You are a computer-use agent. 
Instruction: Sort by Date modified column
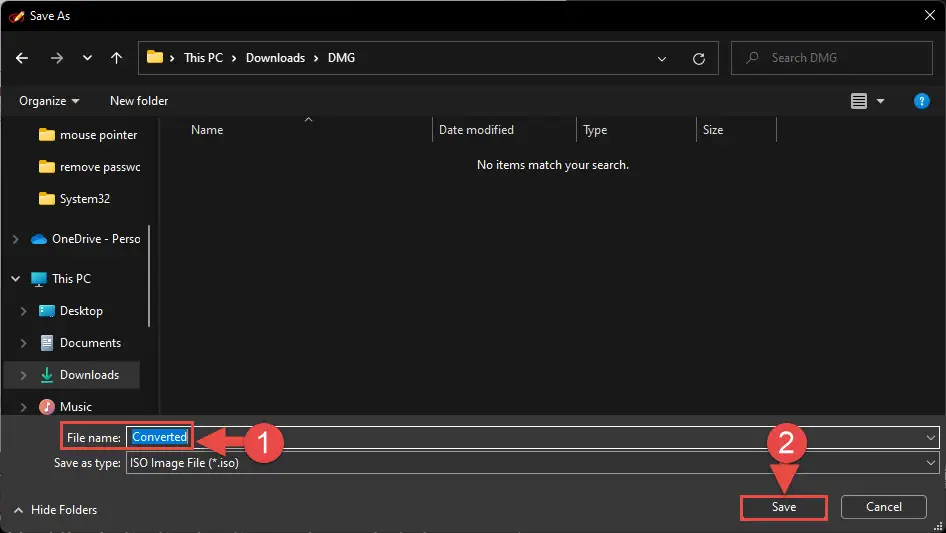pos(476,130)
